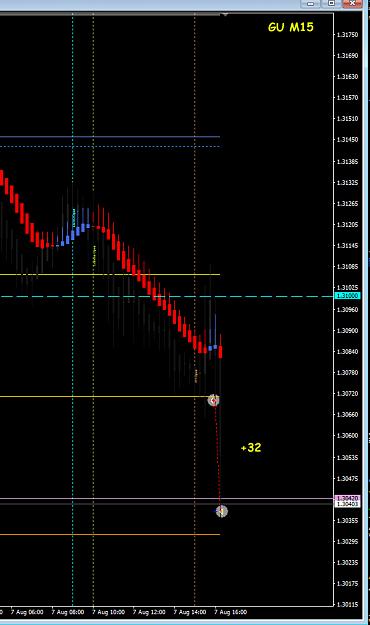370x625 pixels.
Task: Click the 1.30535 price axis value
Action: coord(347,458)
